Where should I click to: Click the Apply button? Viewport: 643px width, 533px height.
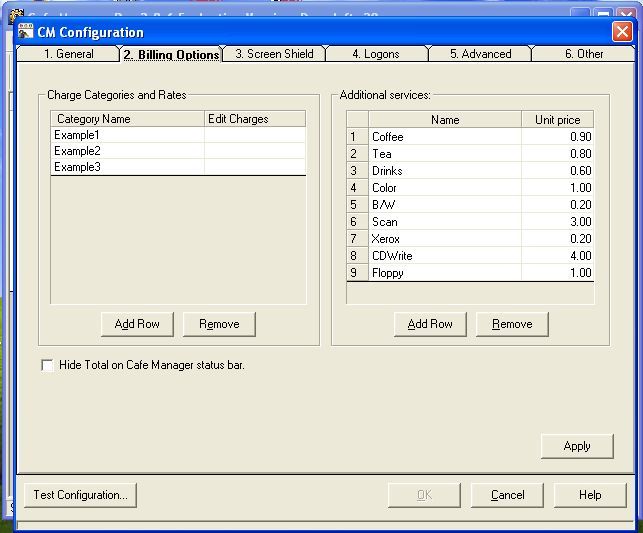(577, 446)
